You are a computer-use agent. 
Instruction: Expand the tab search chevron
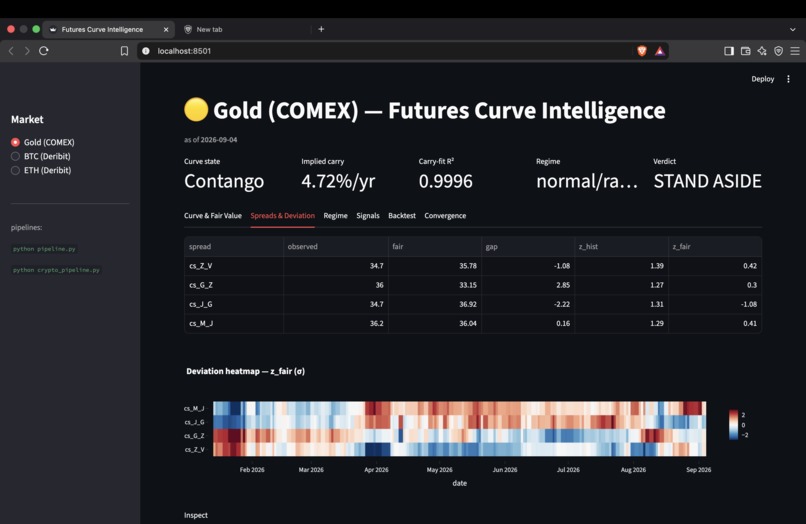click(792, 29)
